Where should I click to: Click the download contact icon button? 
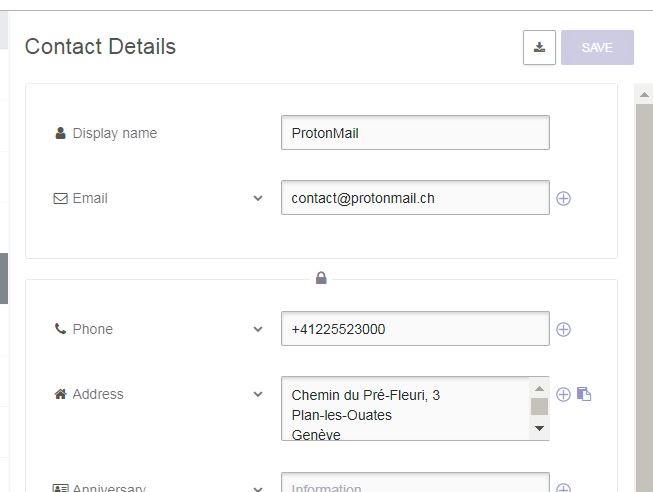[539, 47]
